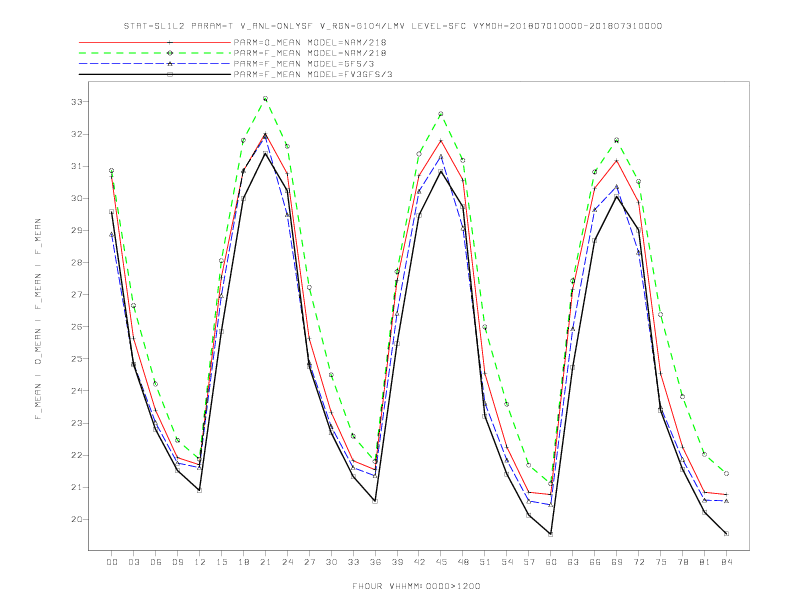Click green NAM/218 end marker at hour 84
The width and height of the screenshot is (792, 612).
(x=726, y=474)
